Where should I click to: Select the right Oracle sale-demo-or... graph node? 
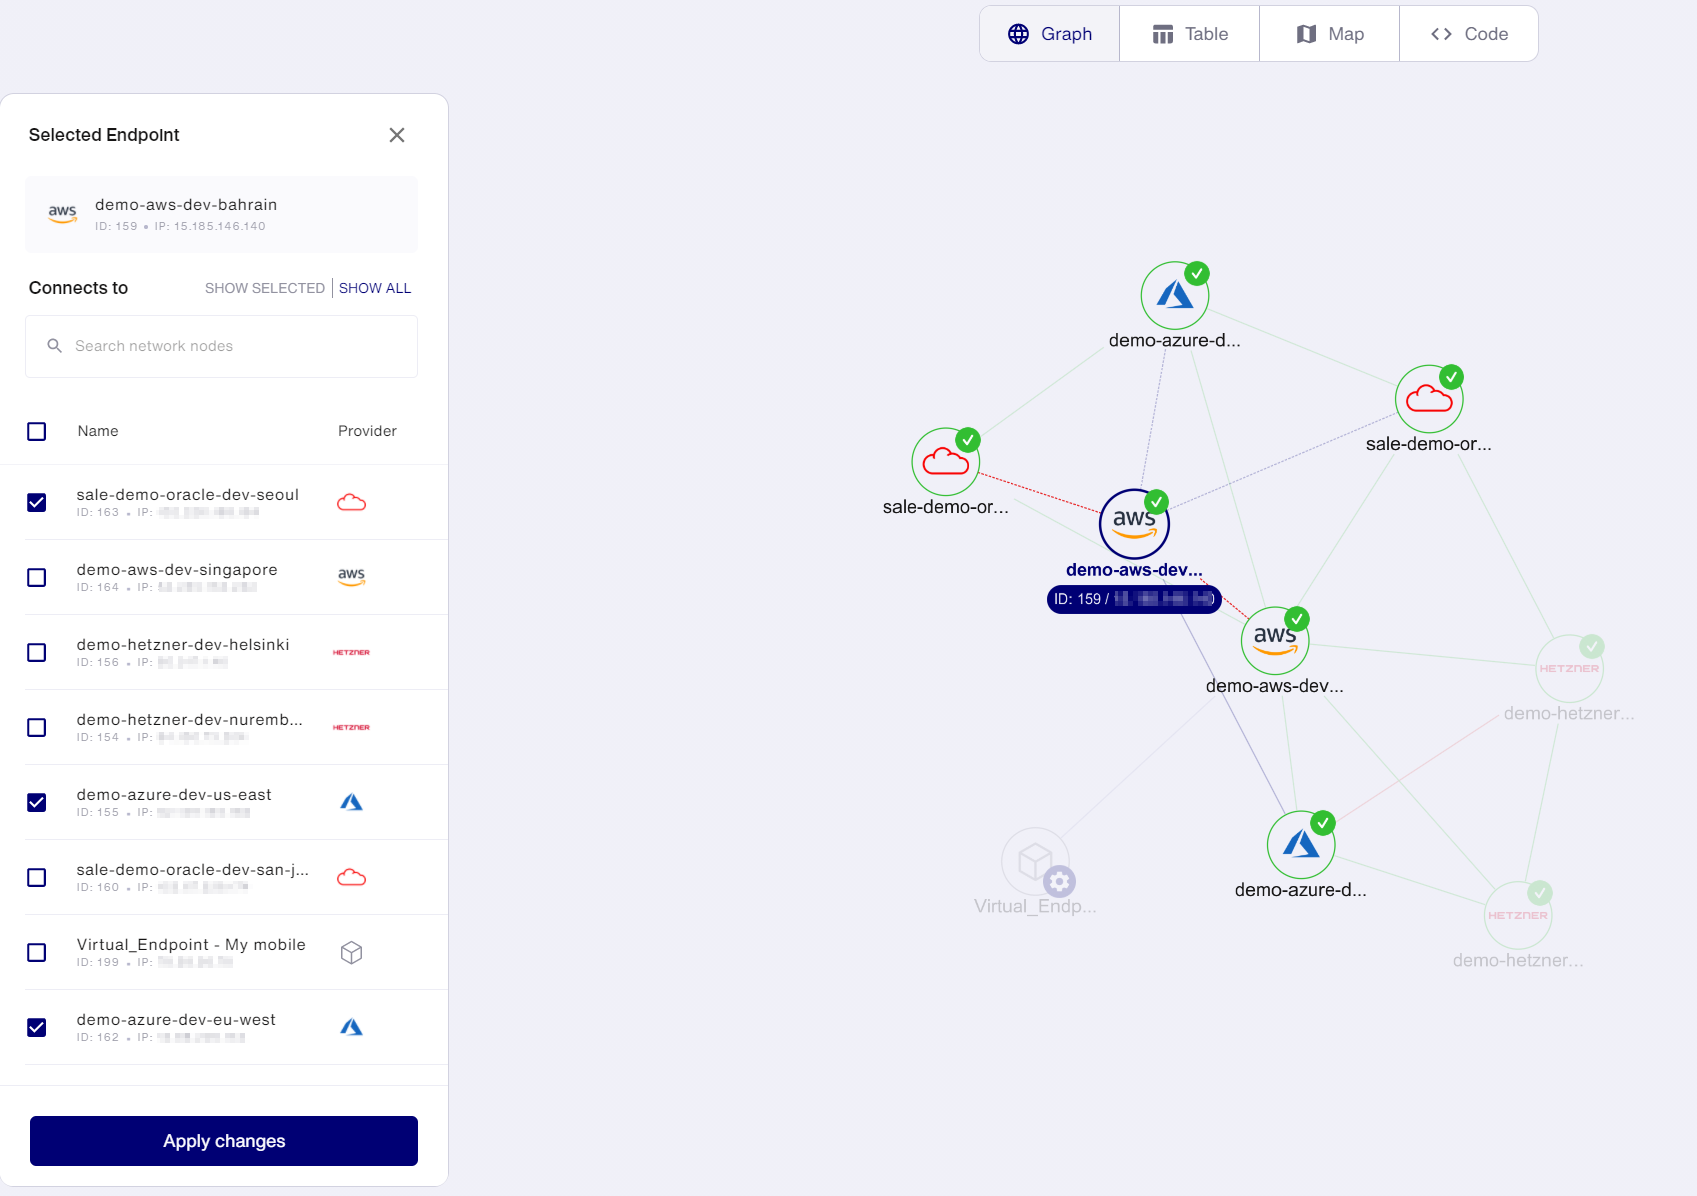pyautogui.click(x=1429, y=399)
